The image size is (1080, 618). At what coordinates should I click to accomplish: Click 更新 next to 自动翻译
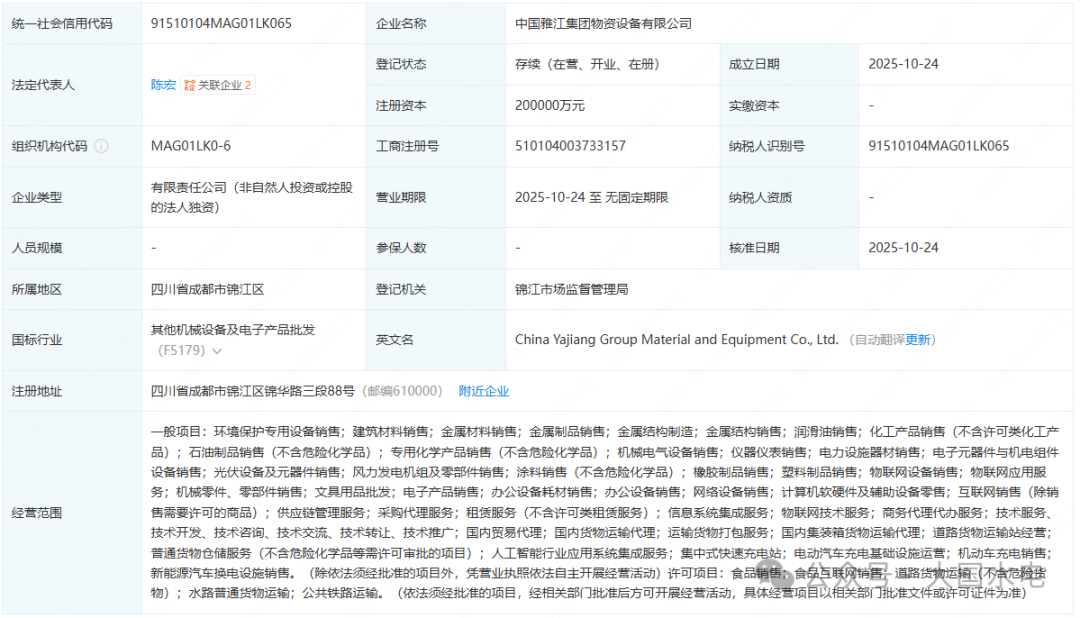919,340
